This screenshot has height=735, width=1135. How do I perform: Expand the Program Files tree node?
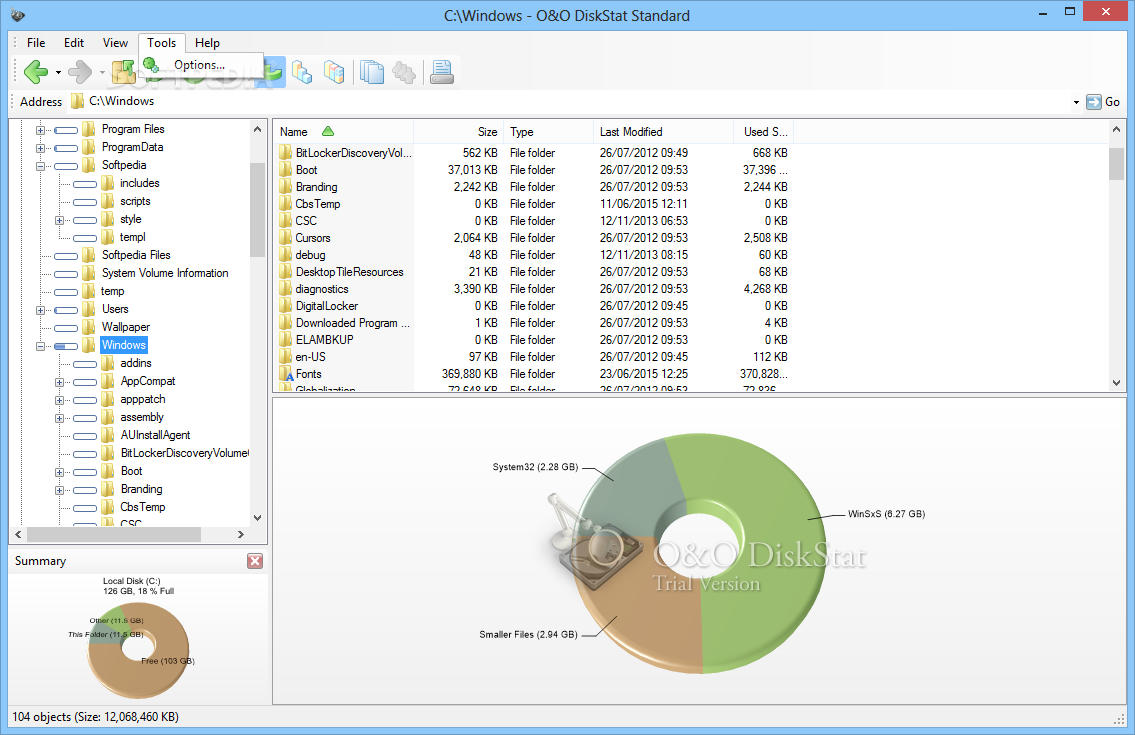pyautogui.click(x=41, y=130)
